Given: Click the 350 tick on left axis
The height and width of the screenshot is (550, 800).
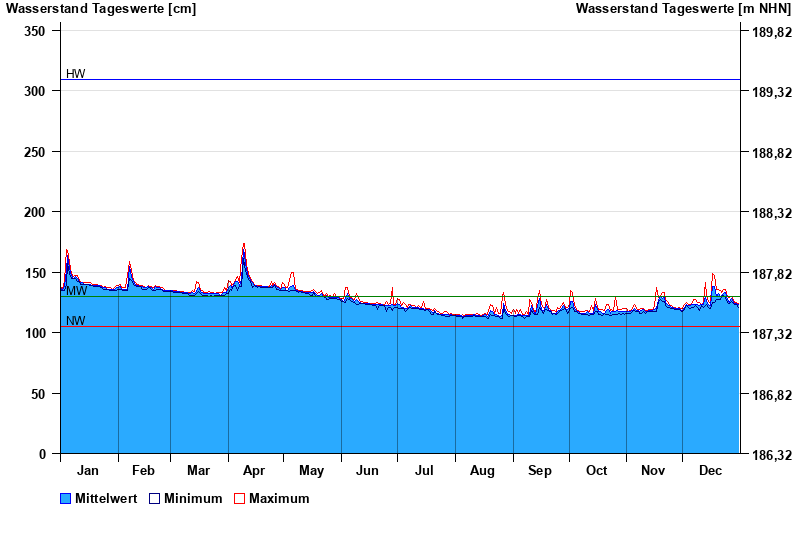Looking at the screenshot, I should tap(35, 31).
